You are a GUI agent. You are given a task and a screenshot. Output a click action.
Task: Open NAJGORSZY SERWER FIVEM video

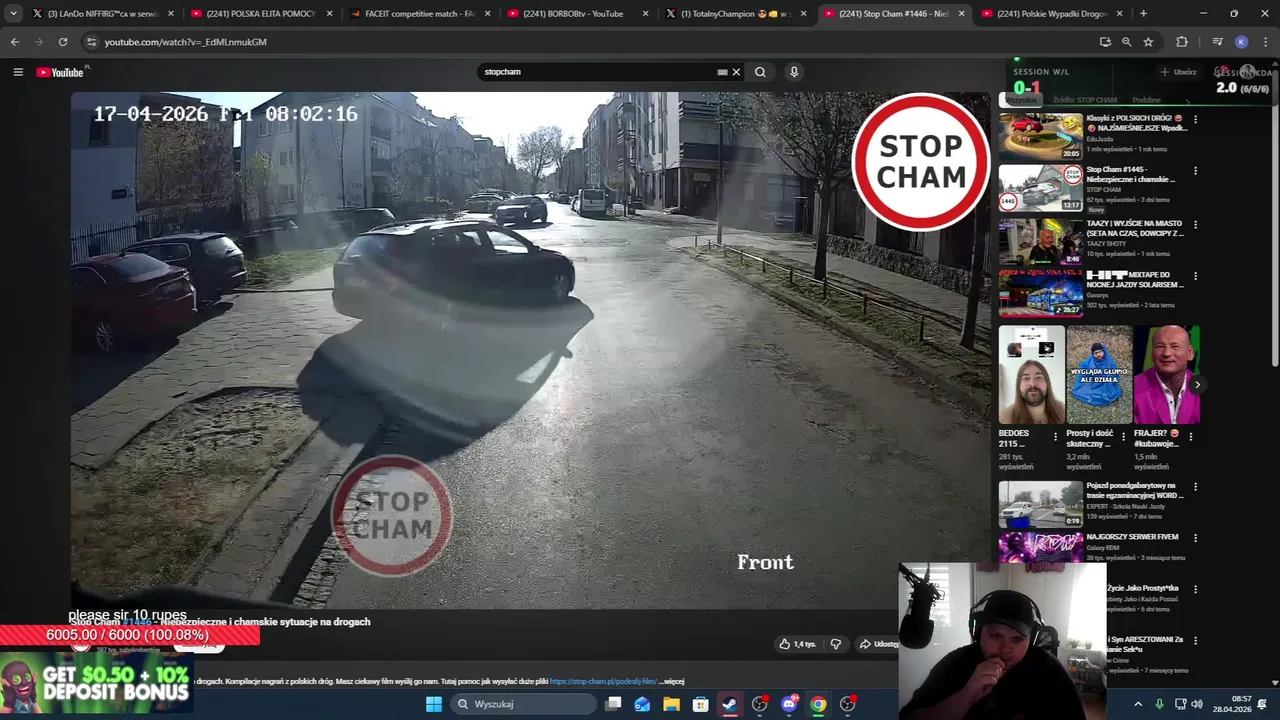pos(1040,547)
